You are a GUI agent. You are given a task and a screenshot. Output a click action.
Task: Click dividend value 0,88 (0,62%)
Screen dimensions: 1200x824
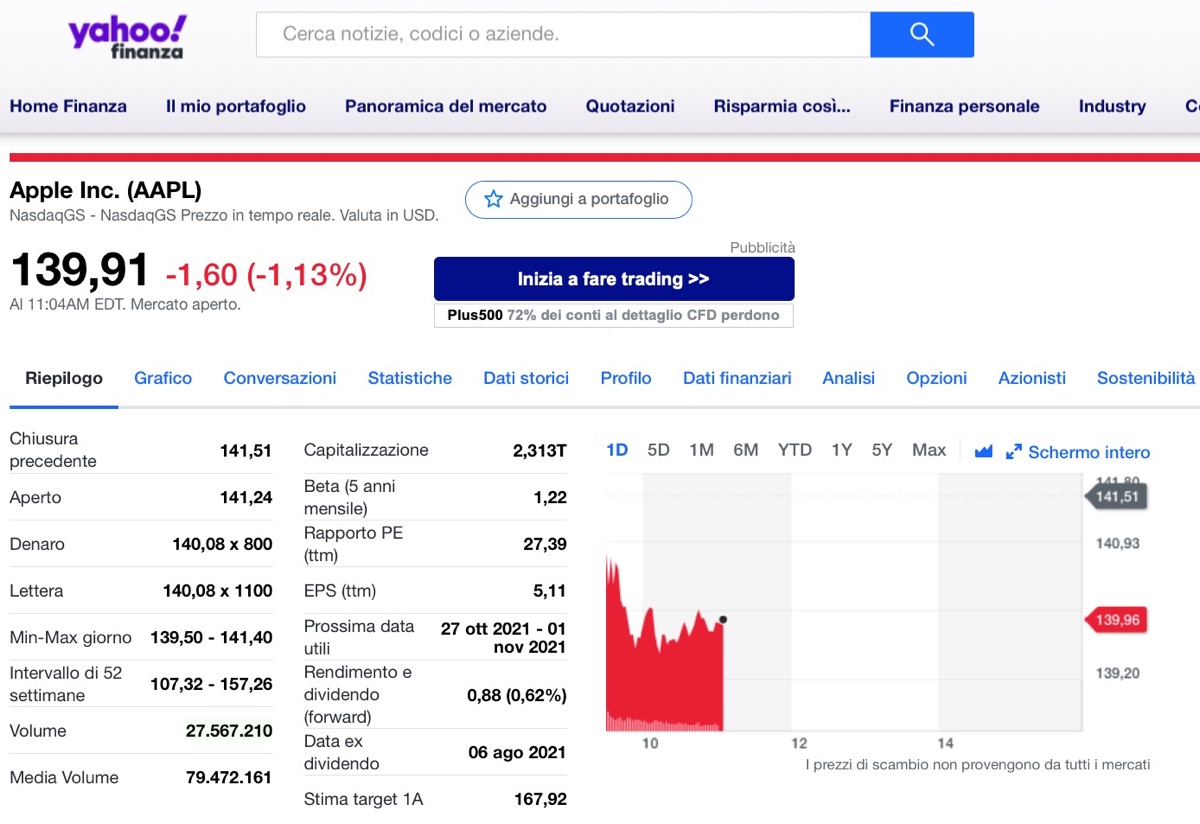(x=517, y=695)
